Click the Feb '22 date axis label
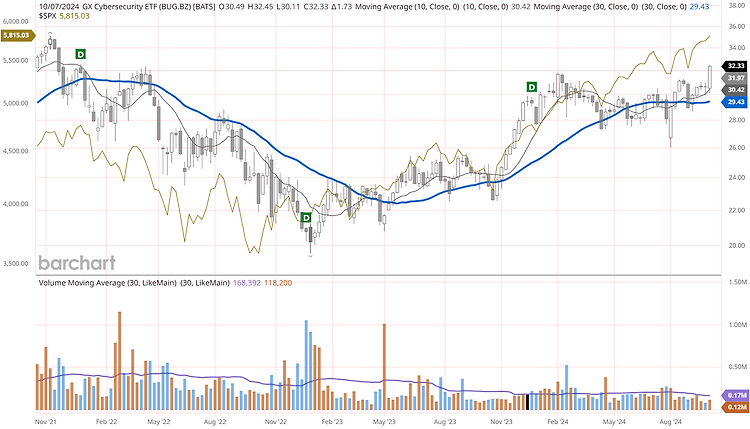750x429 pixels. (x=106, y=422)
